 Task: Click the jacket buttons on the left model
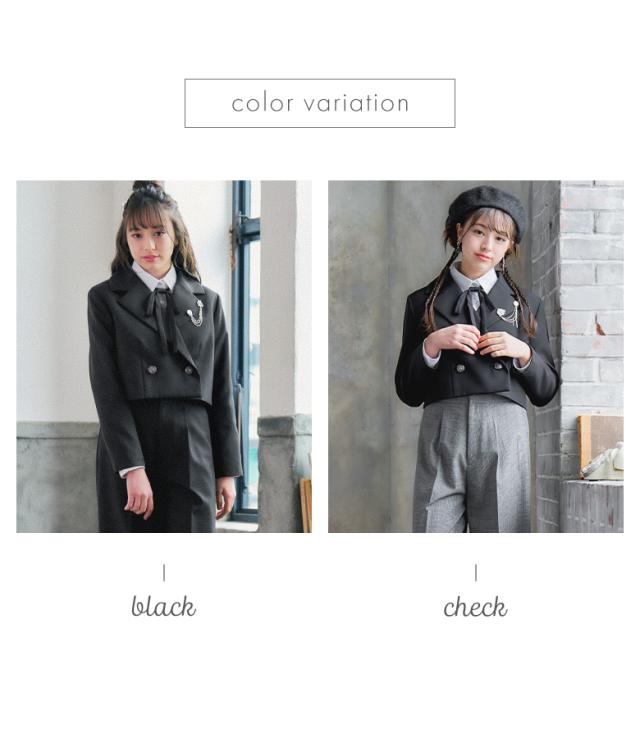170,370
